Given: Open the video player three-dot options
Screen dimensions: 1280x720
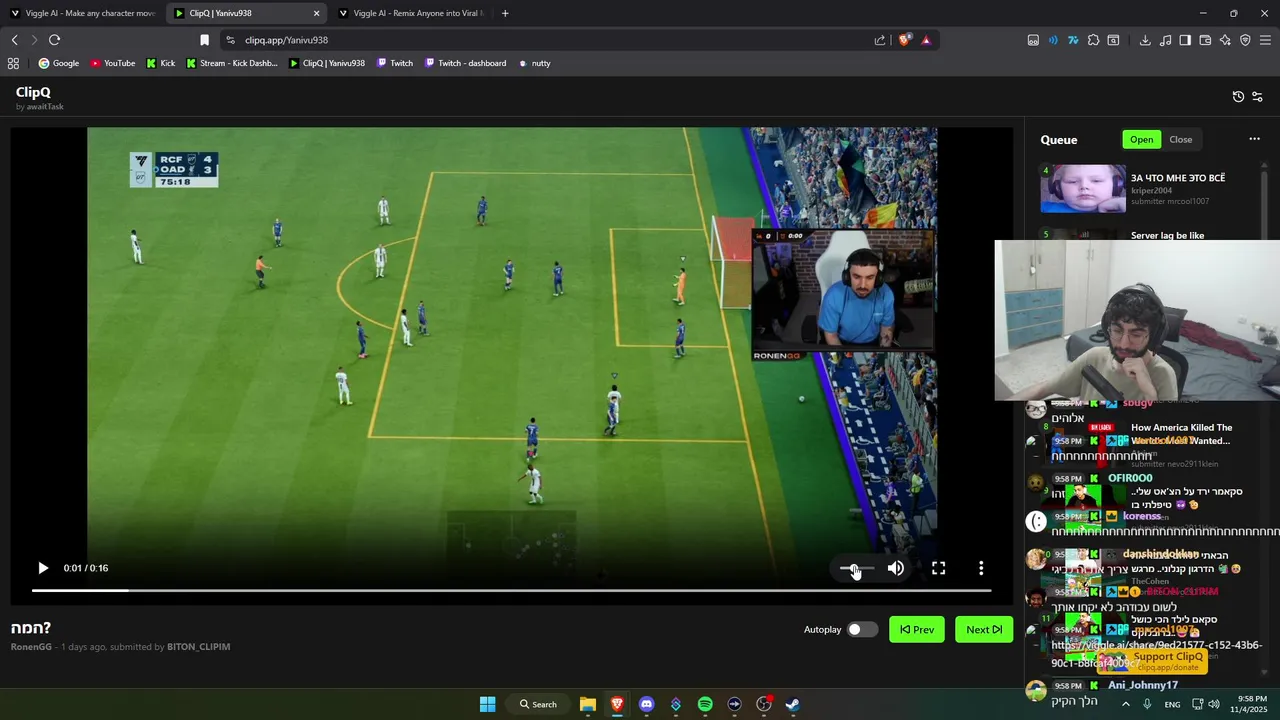Looking at the screenshot, I should [x=981, y=568].
